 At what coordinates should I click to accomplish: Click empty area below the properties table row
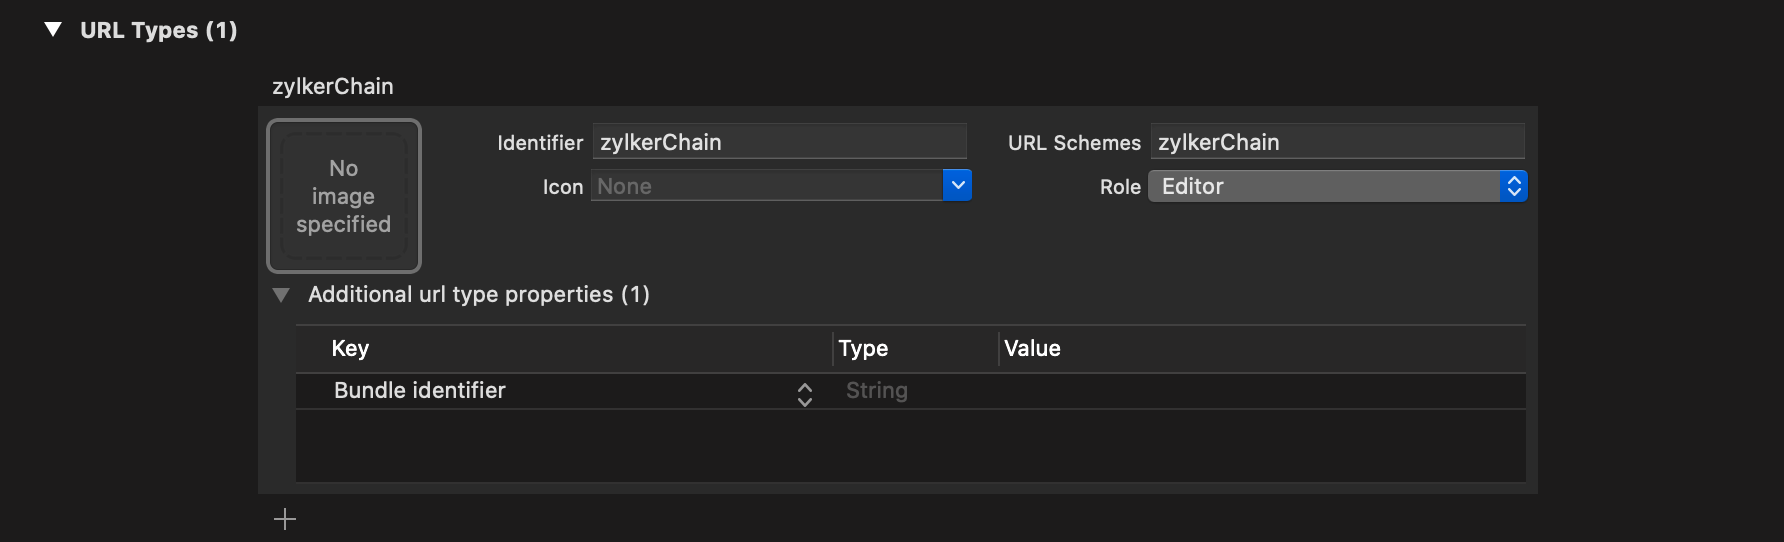click(911, 446)
